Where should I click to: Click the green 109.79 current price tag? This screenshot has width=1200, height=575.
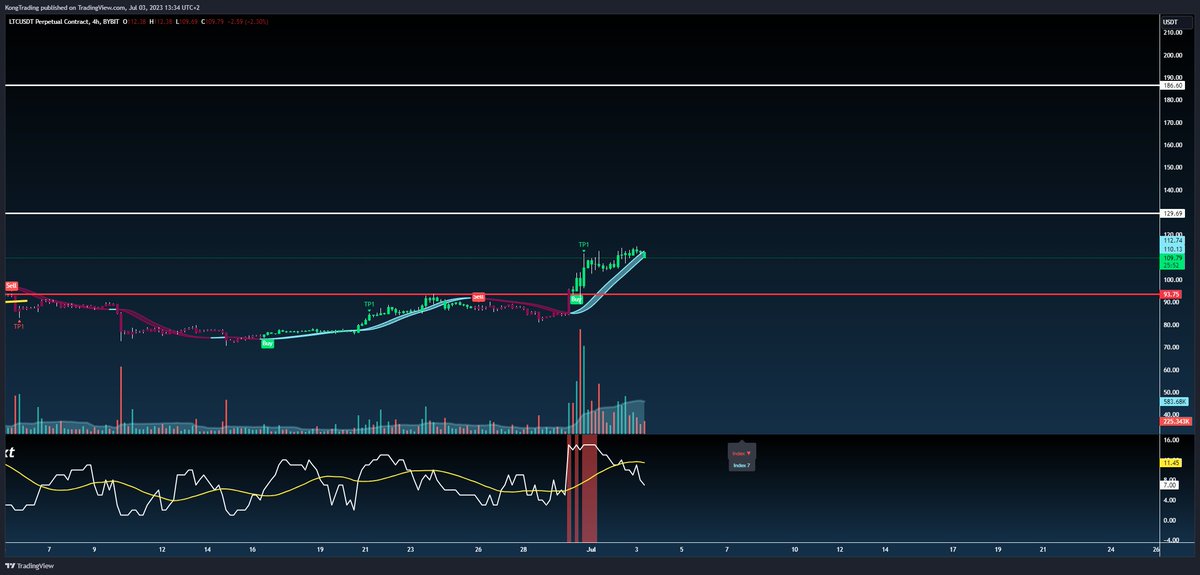click(x=1172, y=259)
